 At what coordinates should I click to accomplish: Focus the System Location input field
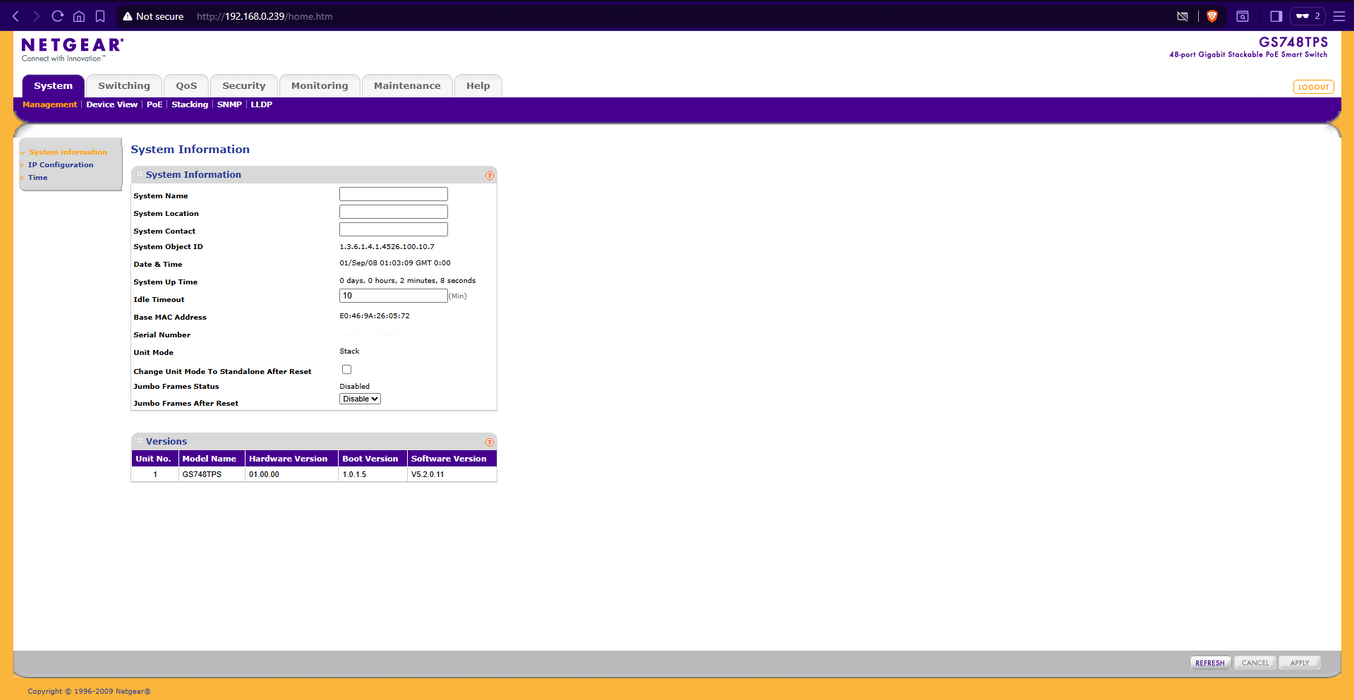(394, 212)
